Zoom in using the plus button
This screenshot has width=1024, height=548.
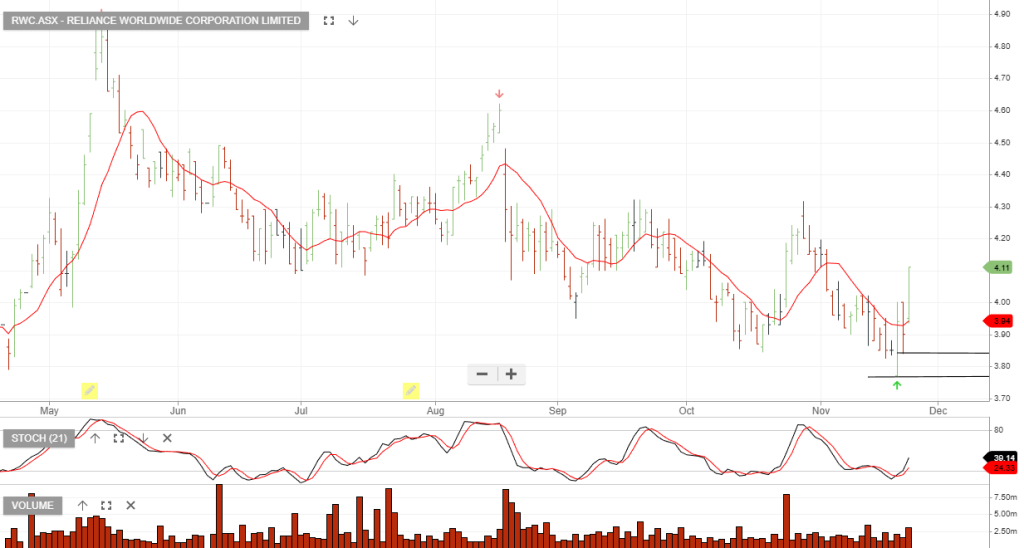point(511,374)
